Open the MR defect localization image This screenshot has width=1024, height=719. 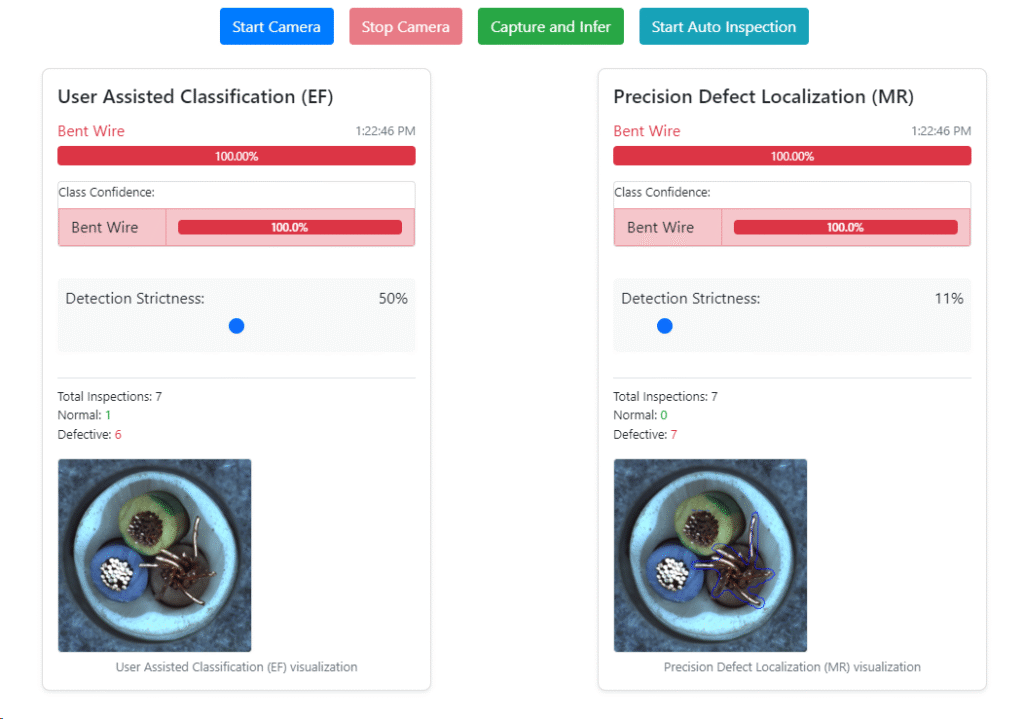point(710,555)
